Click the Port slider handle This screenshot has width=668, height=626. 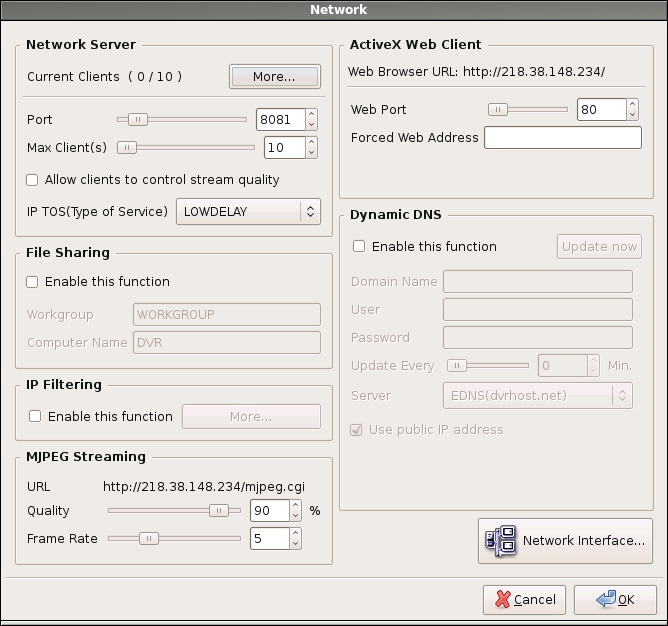[x=138, y=120]
